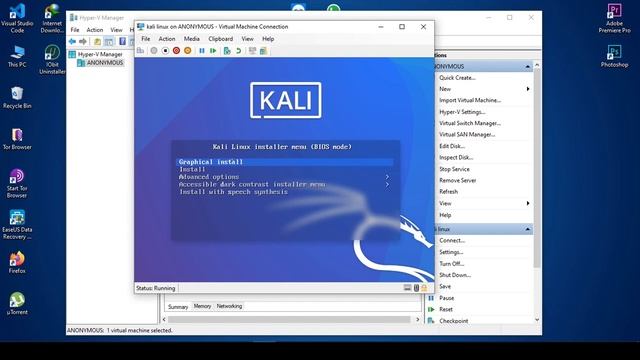Click Import Virtual Machine action
The height and width of the screenshot is (360, 640).
[x=470, y=100]
